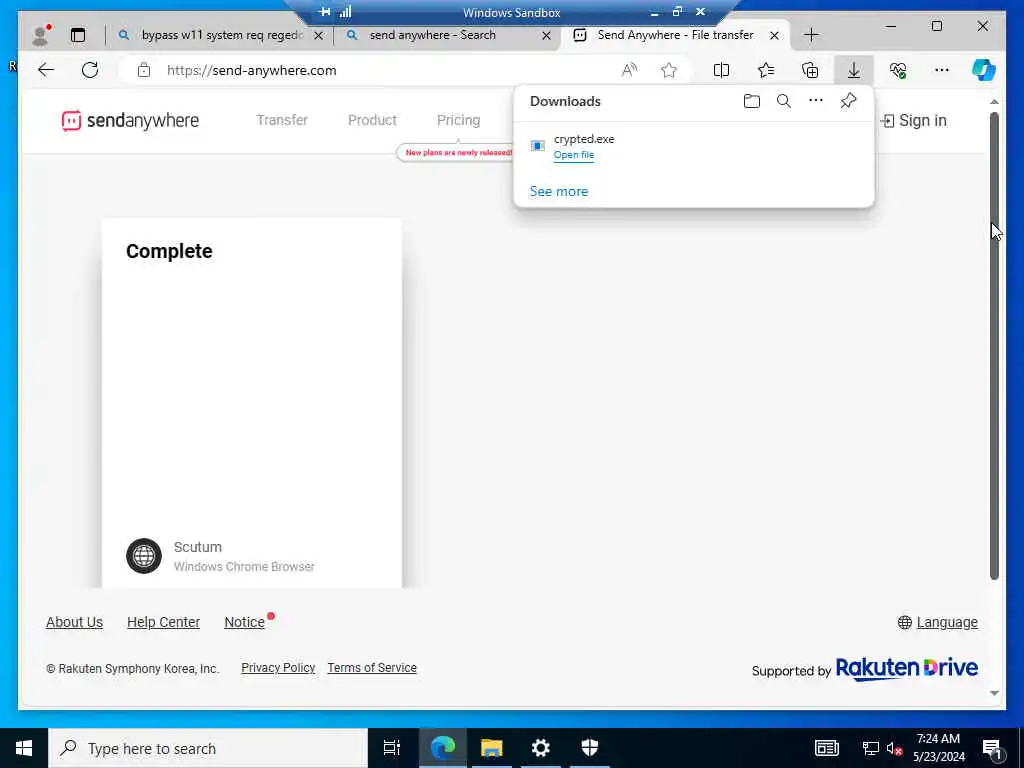The height and width of the screenshot is (768, 1024).
Task: Click the taskbar search box
Action: (208, 748)
